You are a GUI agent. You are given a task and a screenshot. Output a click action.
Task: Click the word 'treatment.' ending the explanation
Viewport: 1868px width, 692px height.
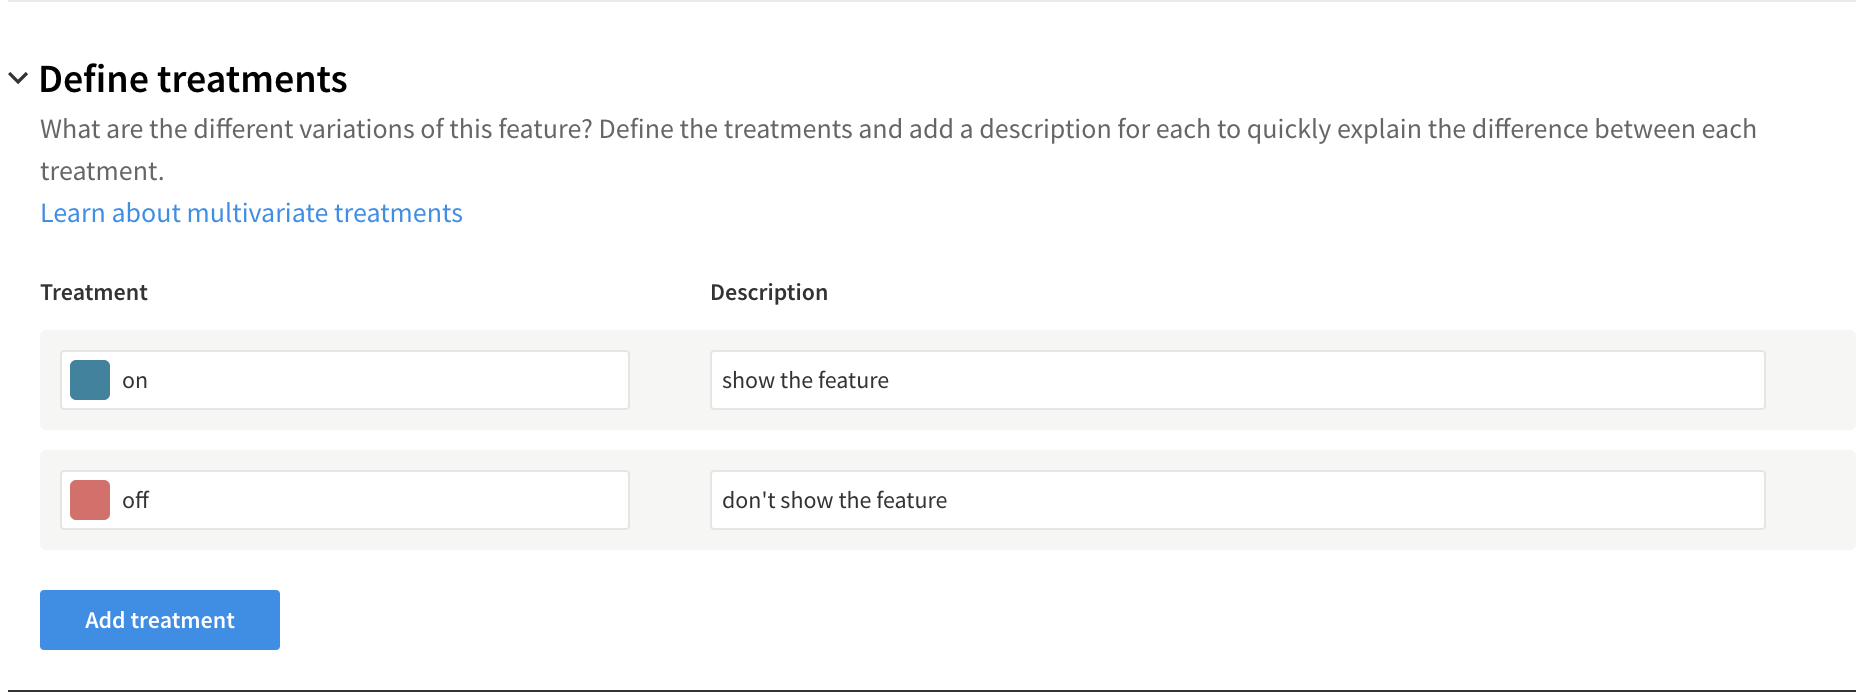pyautogui.click(x=102, y=172)
